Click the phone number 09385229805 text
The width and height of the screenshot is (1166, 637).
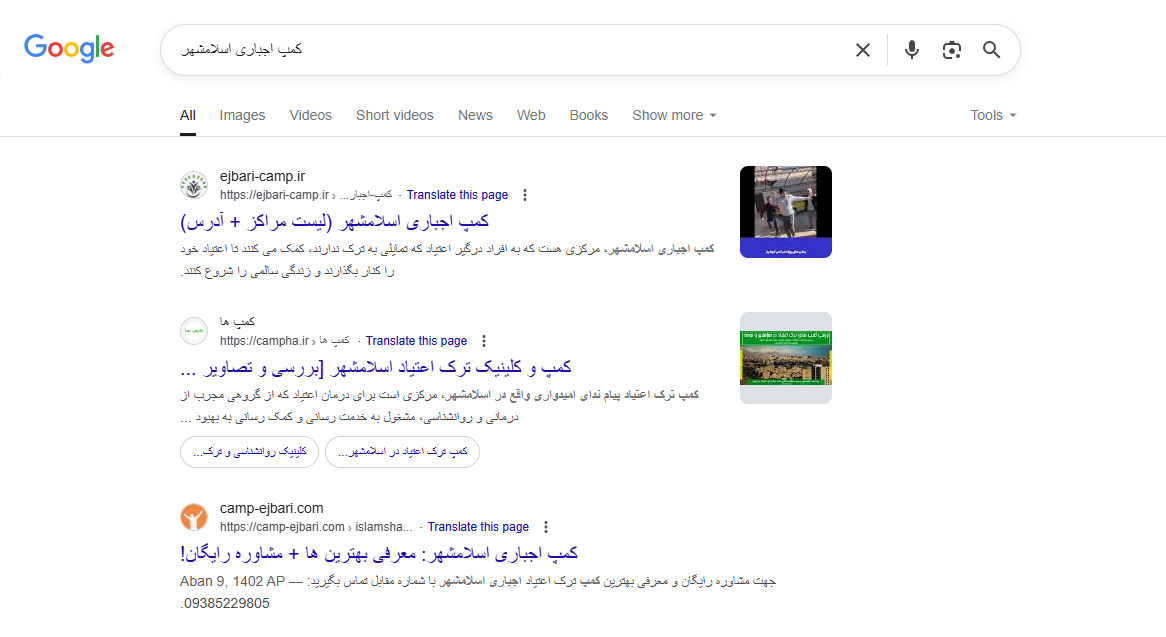pos(226,604)
